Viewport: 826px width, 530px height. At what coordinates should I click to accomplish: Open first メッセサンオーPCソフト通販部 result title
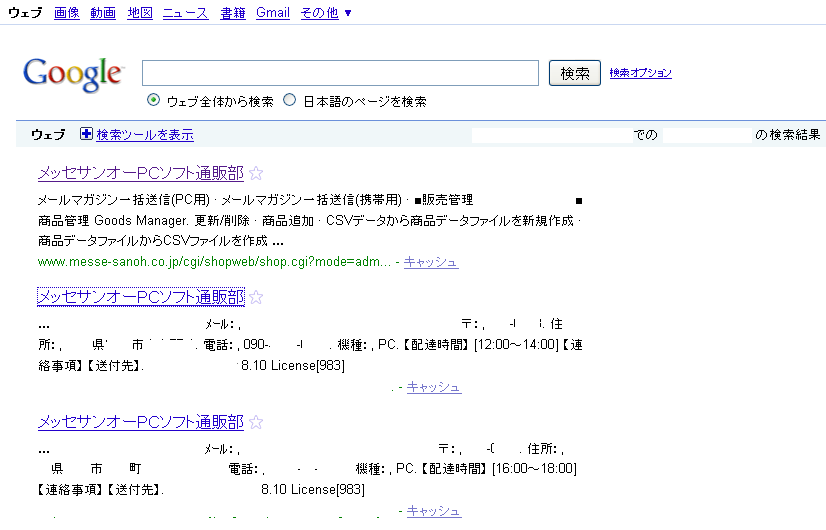pos(141,173)
